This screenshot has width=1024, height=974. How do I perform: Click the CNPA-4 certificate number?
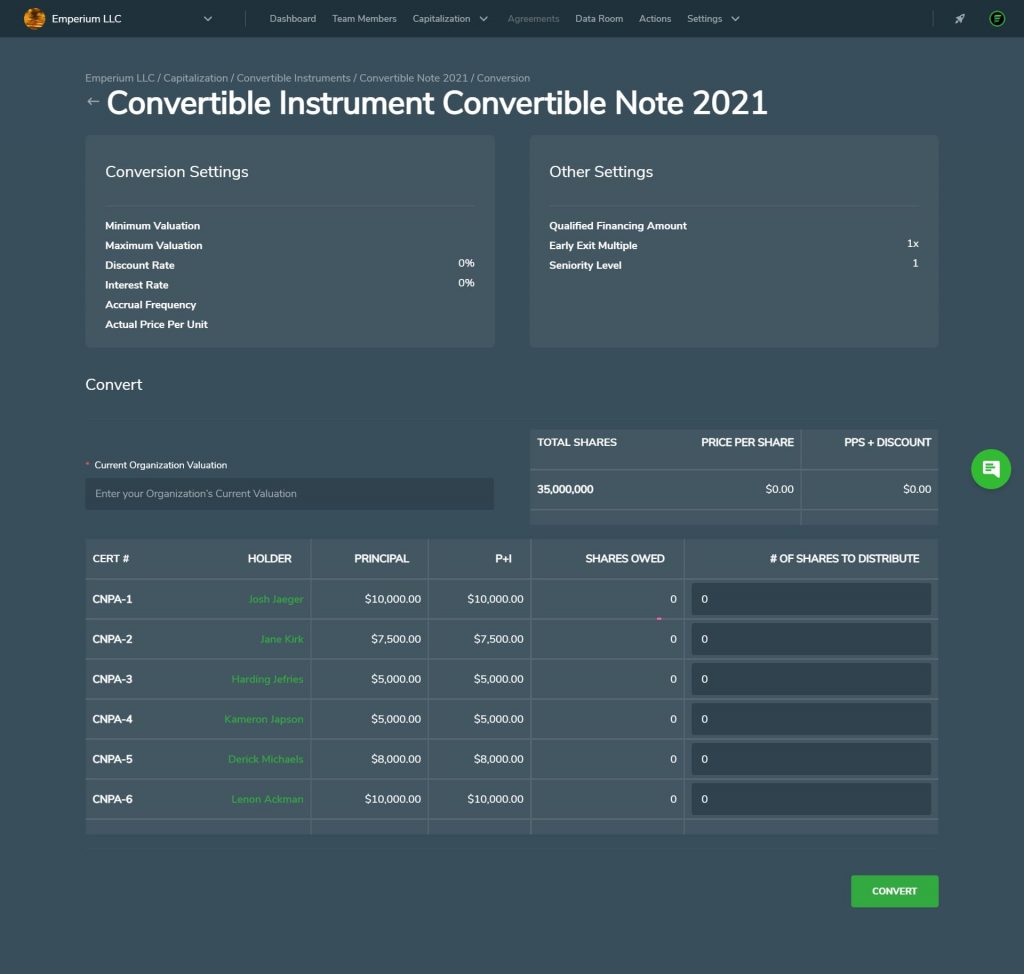112,719
